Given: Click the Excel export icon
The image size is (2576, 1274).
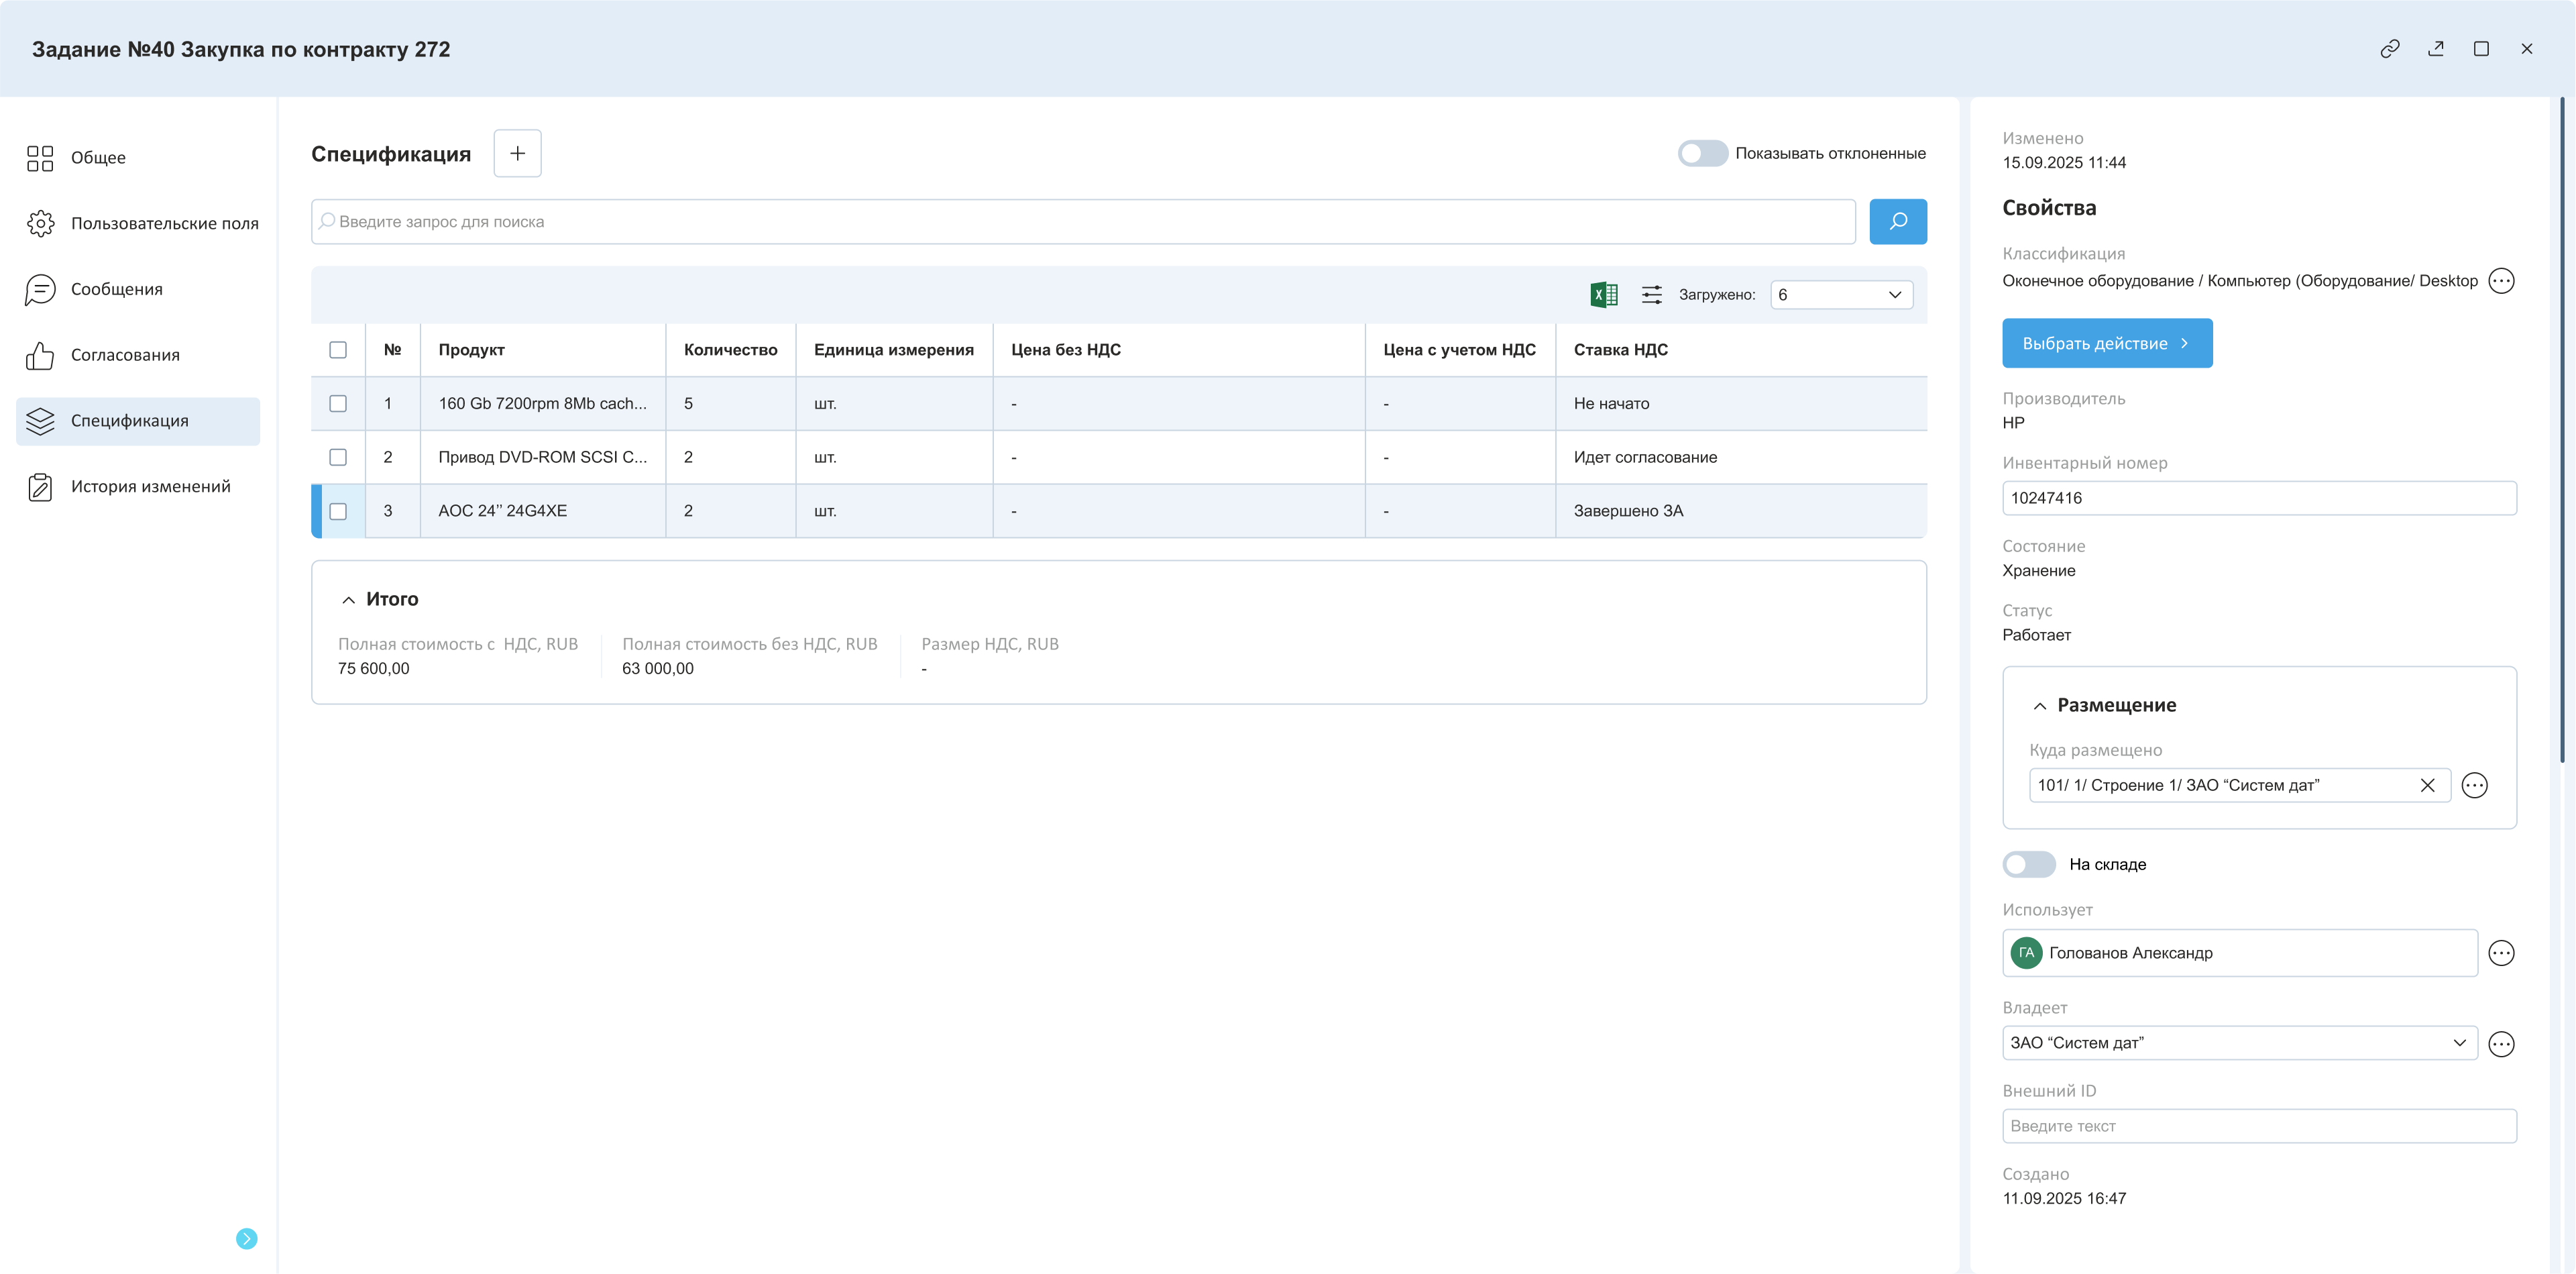Looking at the screenshot, I should (x=1603, y=295).
